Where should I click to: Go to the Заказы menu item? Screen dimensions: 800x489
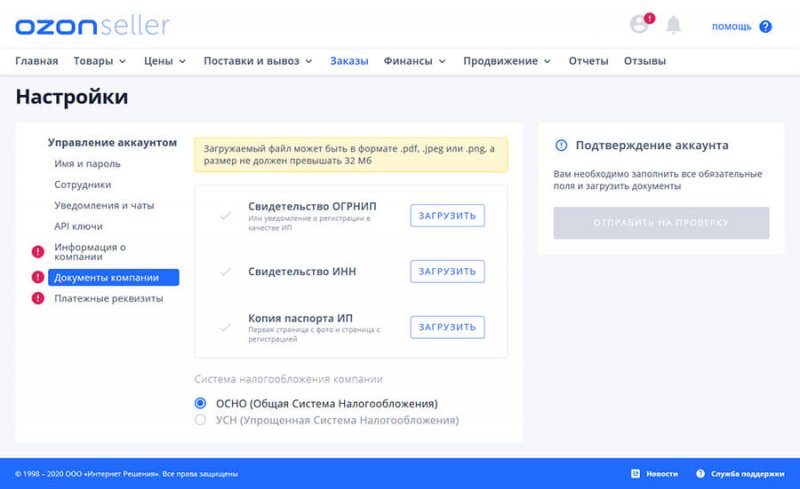point(349,61)
